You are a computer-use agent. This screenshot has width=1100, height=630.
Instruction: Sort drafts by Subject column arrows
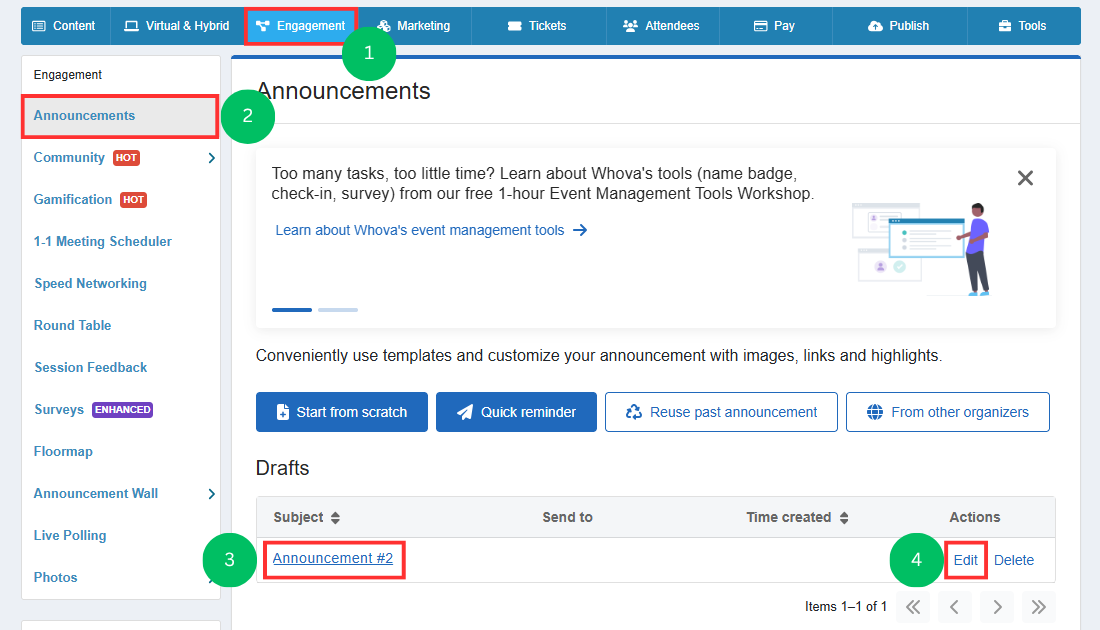pos(335,518)
